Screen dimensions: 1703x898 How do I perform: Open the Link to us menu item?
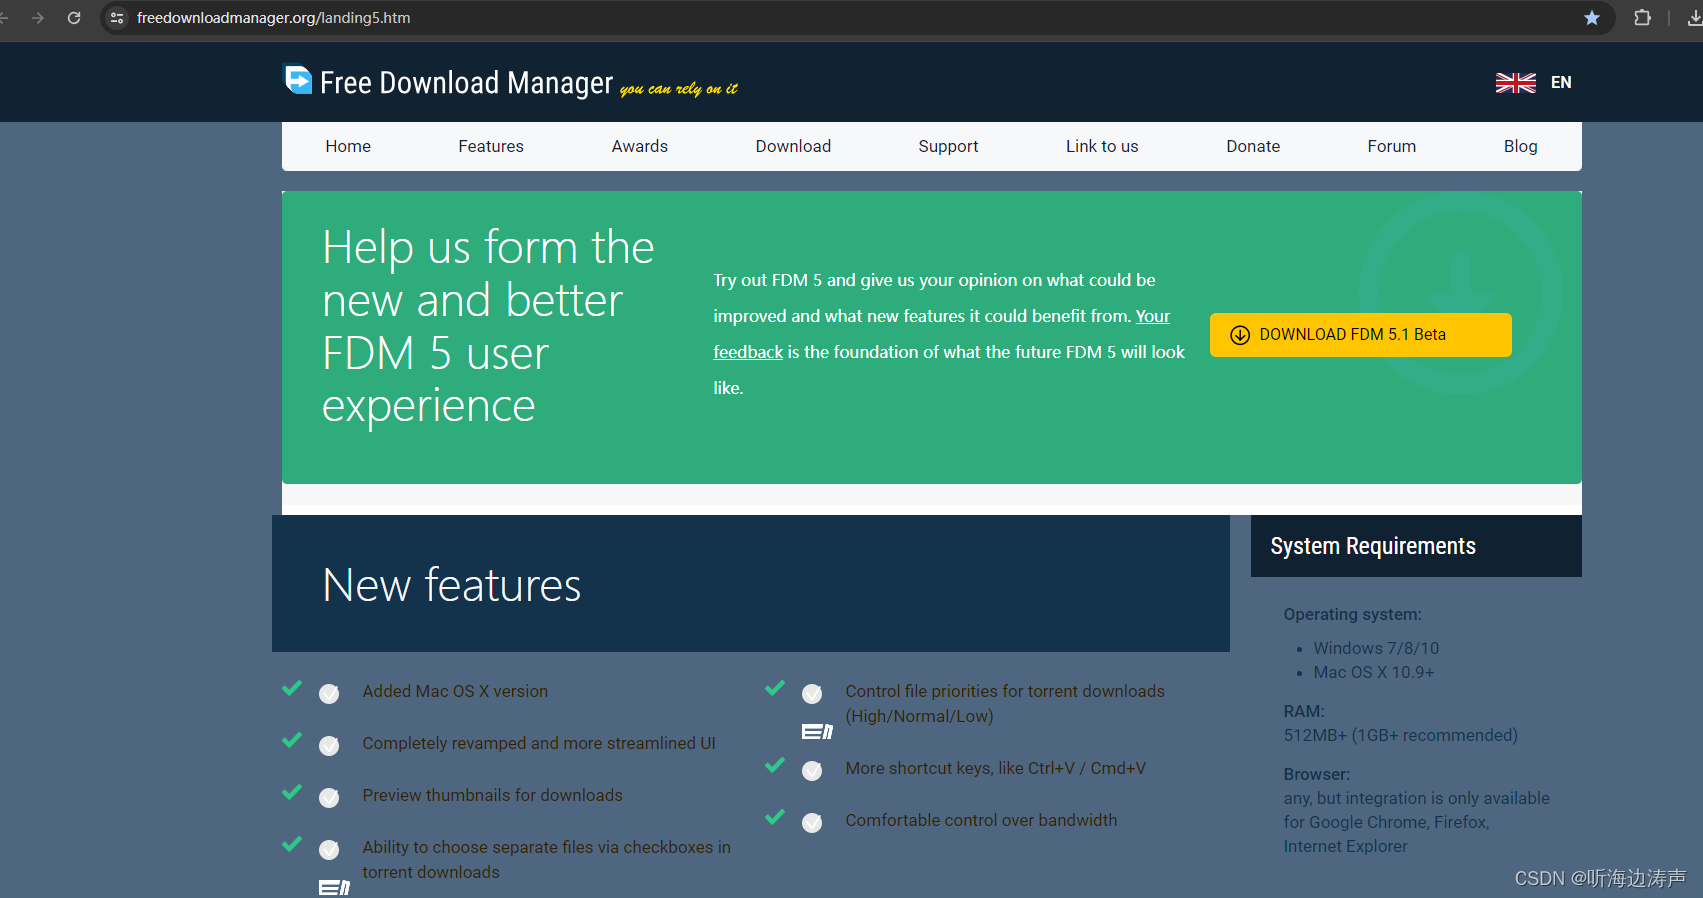coord(1102,146)
